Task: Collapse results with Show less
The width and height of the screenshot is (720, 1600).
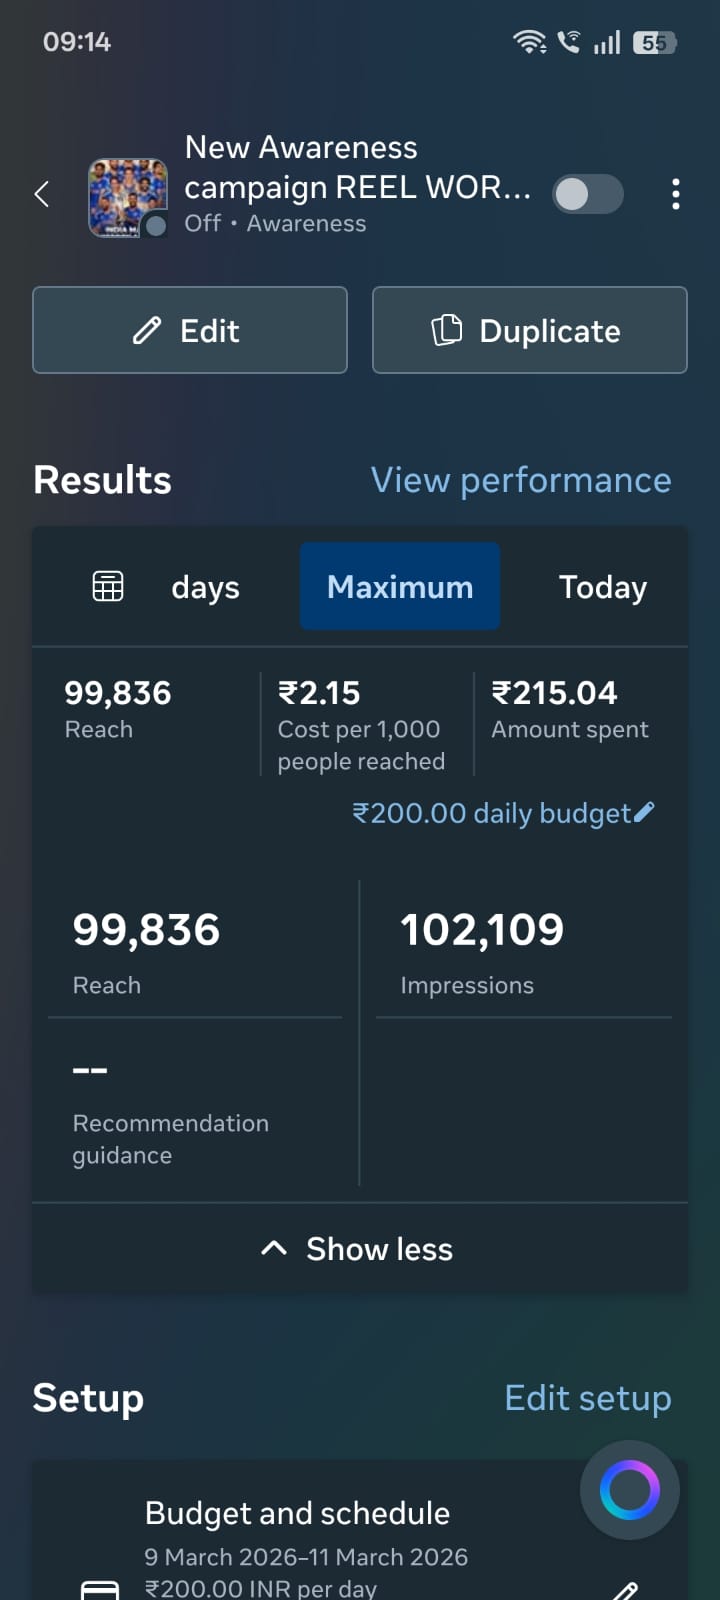Action: (x=360, y=1249)
